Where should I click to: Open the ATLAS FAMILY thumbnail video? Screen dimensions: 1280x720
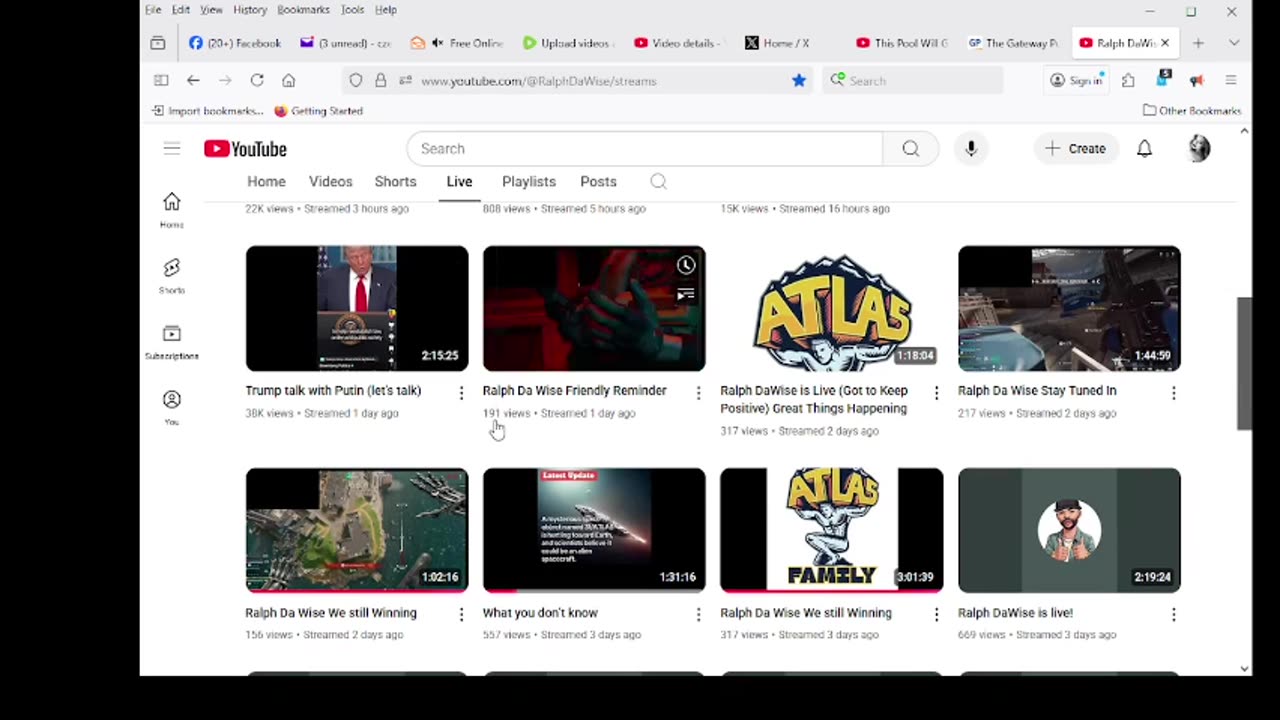[x=831, y=530]
